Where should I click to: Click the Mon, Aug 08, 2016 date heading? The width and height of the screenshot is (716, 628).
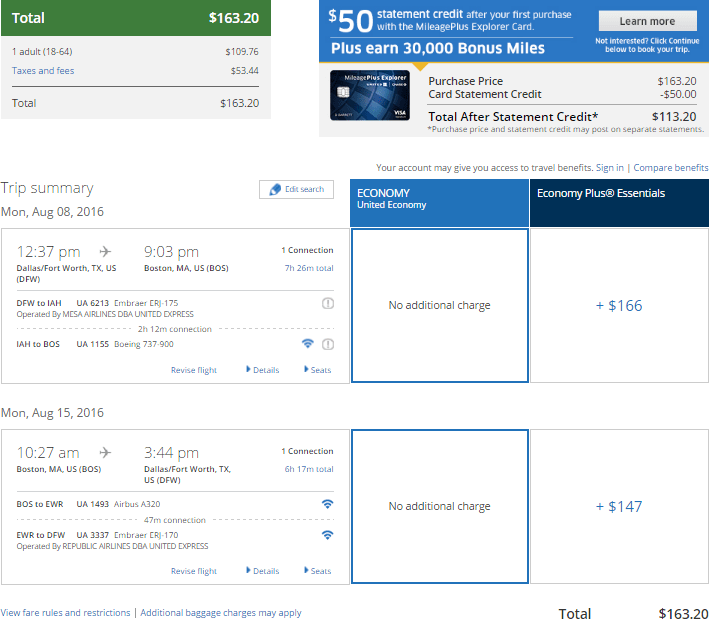point(53,212)
